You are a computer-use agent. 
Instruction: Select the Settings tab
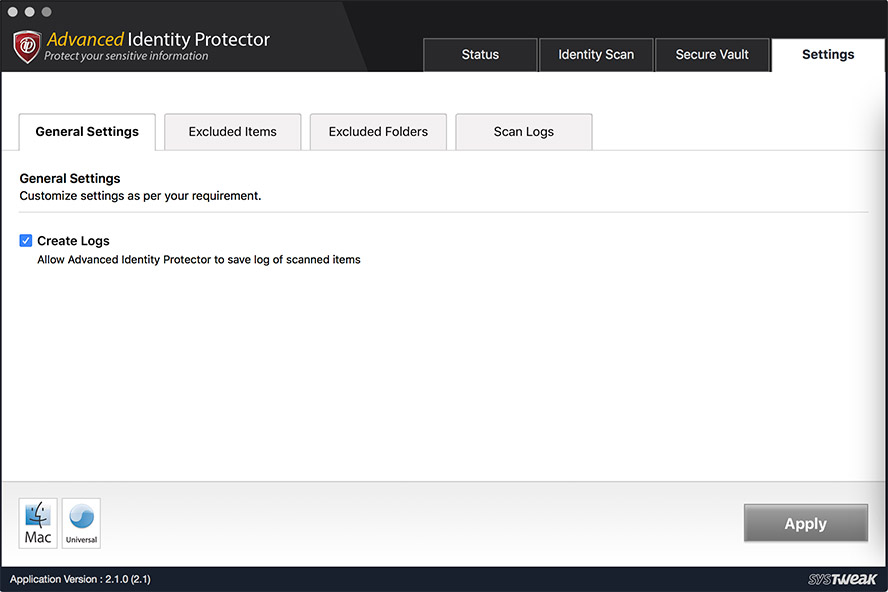(x=828, y=55)
